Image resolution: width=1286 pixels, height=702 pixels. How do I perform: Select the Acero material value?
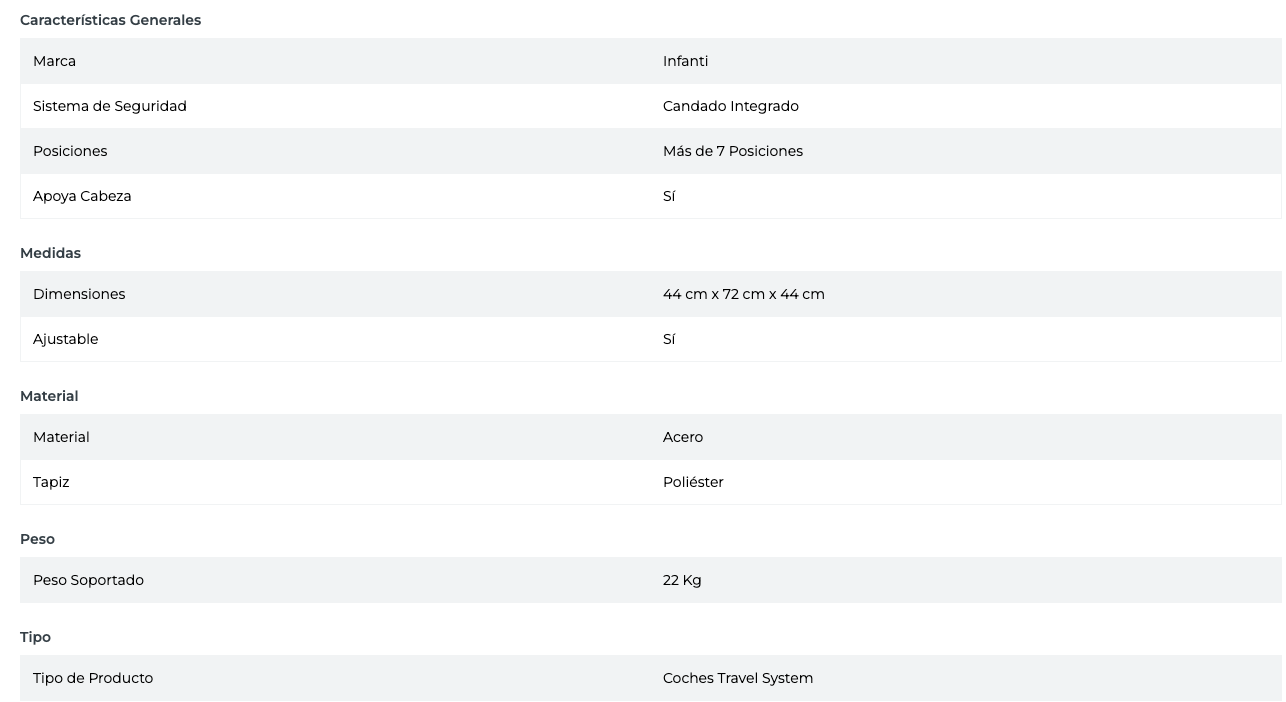[x=682, y=437]
